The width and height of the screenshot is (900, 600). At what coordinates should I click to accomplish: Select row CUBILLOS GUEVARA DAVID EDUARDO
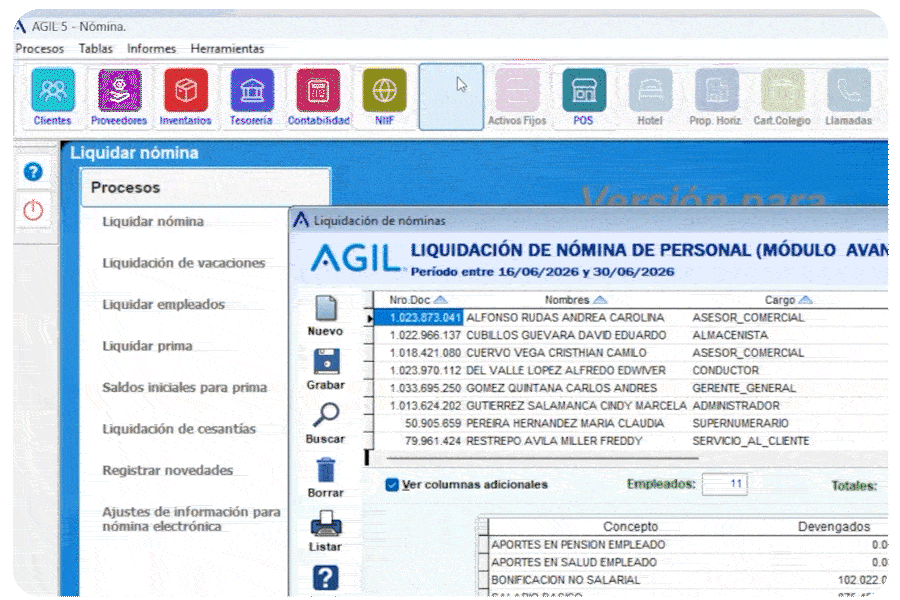[630, 335]
